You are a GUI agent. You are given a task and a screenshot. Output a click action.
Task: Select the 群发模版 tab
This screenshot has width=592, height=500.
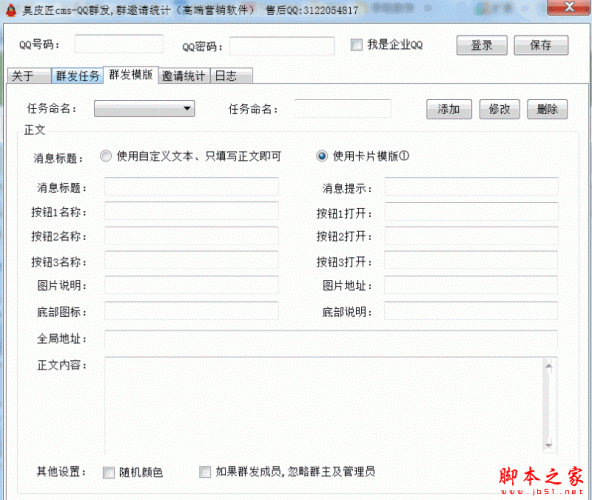tap(131, 74)
